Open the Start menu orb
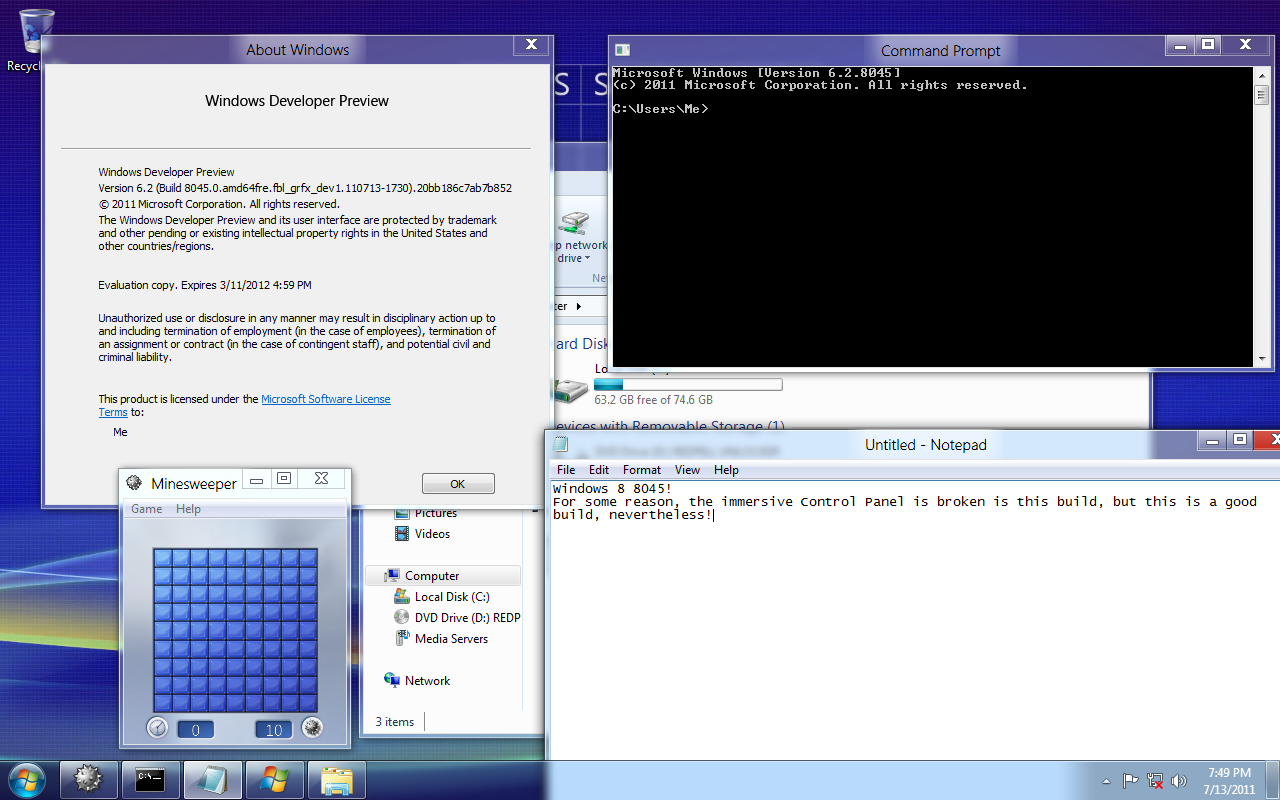Image resolution: width=1280 pixels, height=800 pixels. click(26, 779)
